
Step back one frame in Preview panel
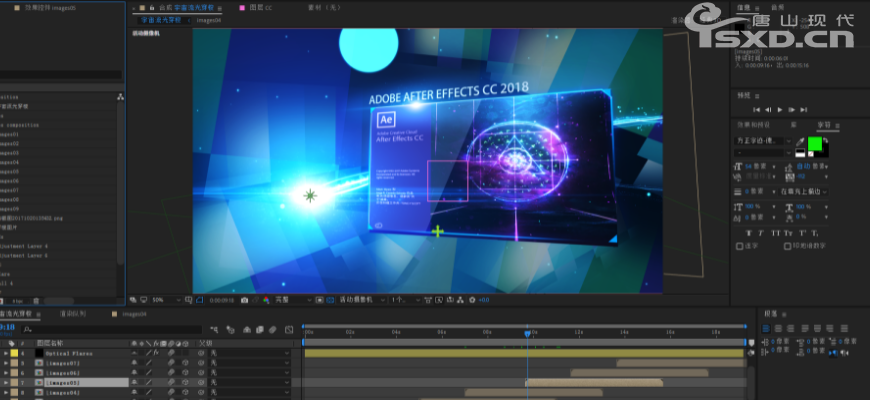[768, 110]
